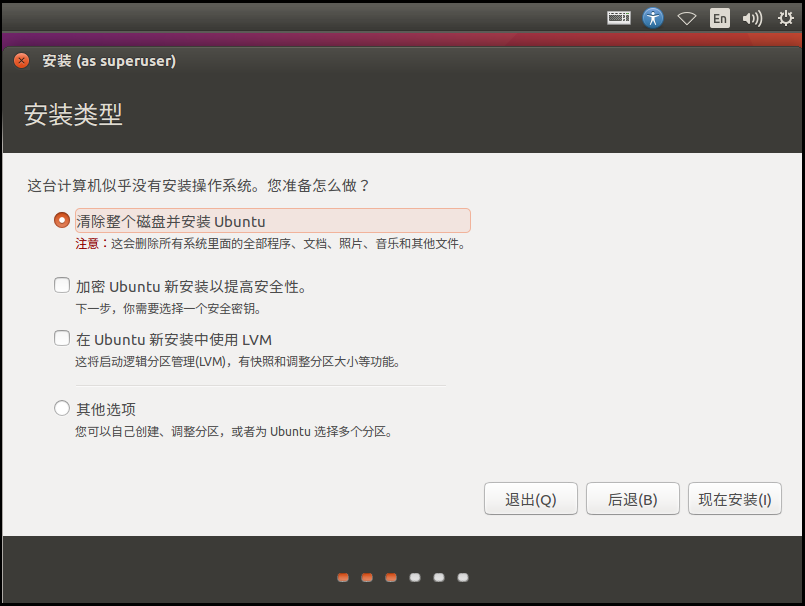Select 清除整个磁盘并安装 Ubuntu radio option

click(62, 220)
